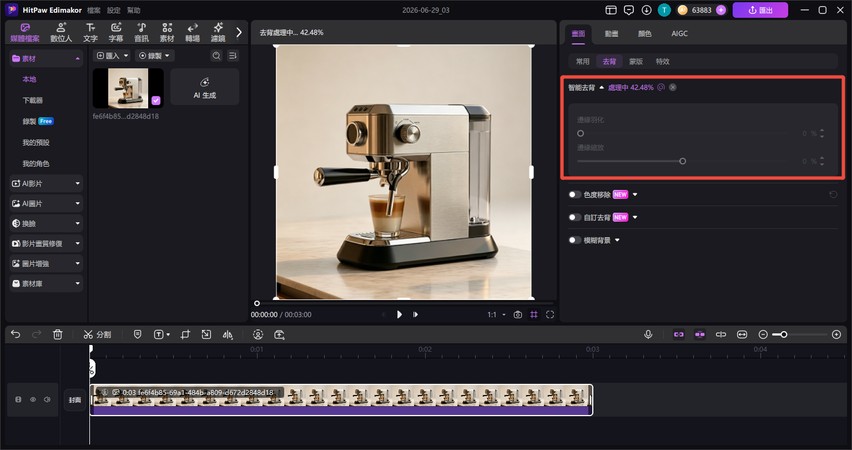Change media list sort/view icon

tap(233, 55)
